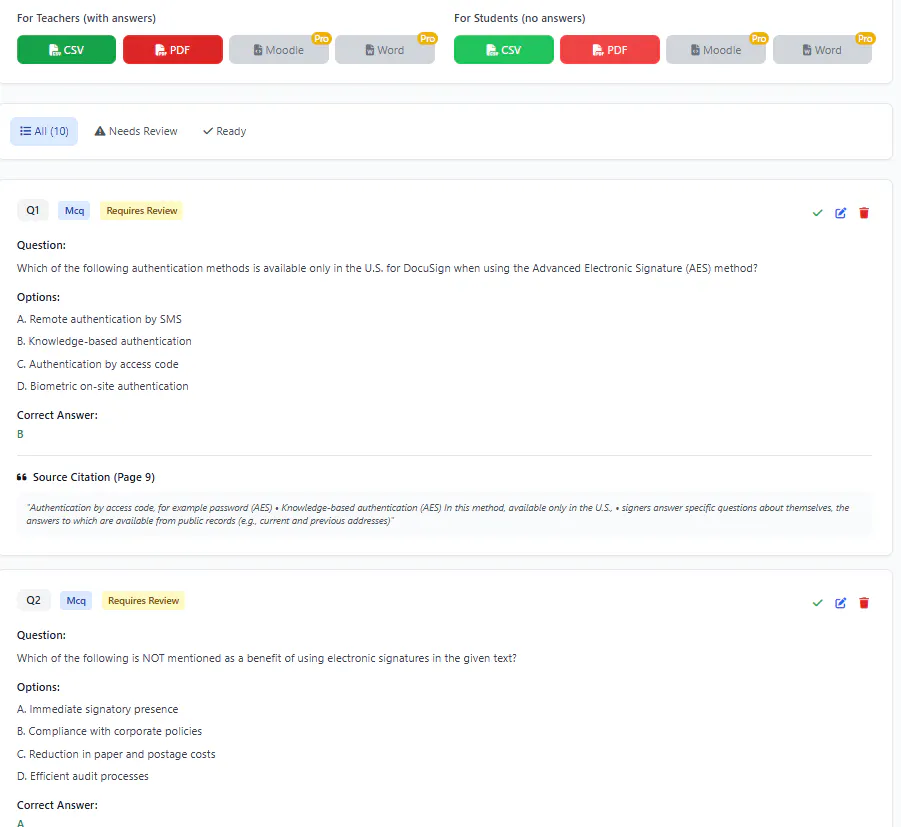Edit question Q2 with the pencil icon
This screenshot has width=901, height=827.
click(840, 603)
